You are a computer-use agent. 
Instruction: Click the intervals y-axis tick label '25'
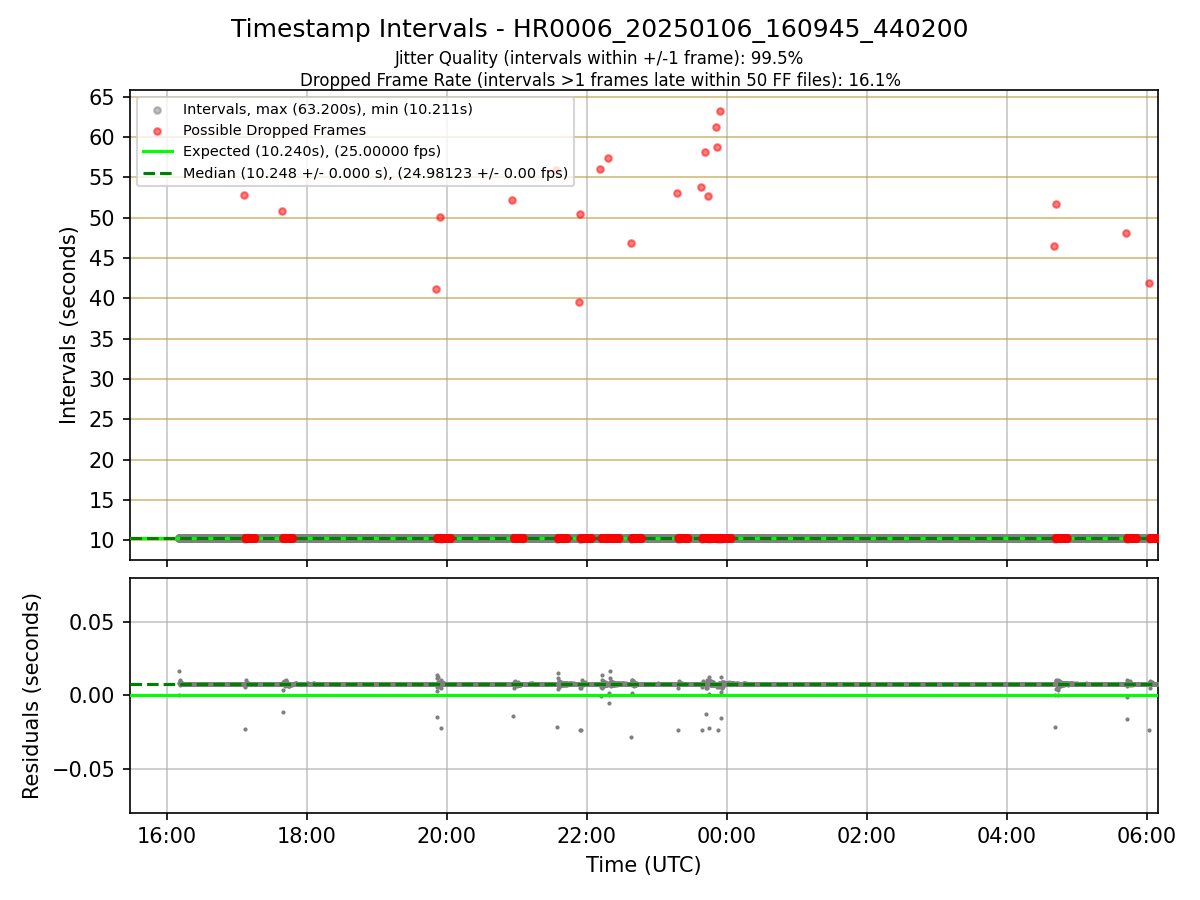pos(103,420)
